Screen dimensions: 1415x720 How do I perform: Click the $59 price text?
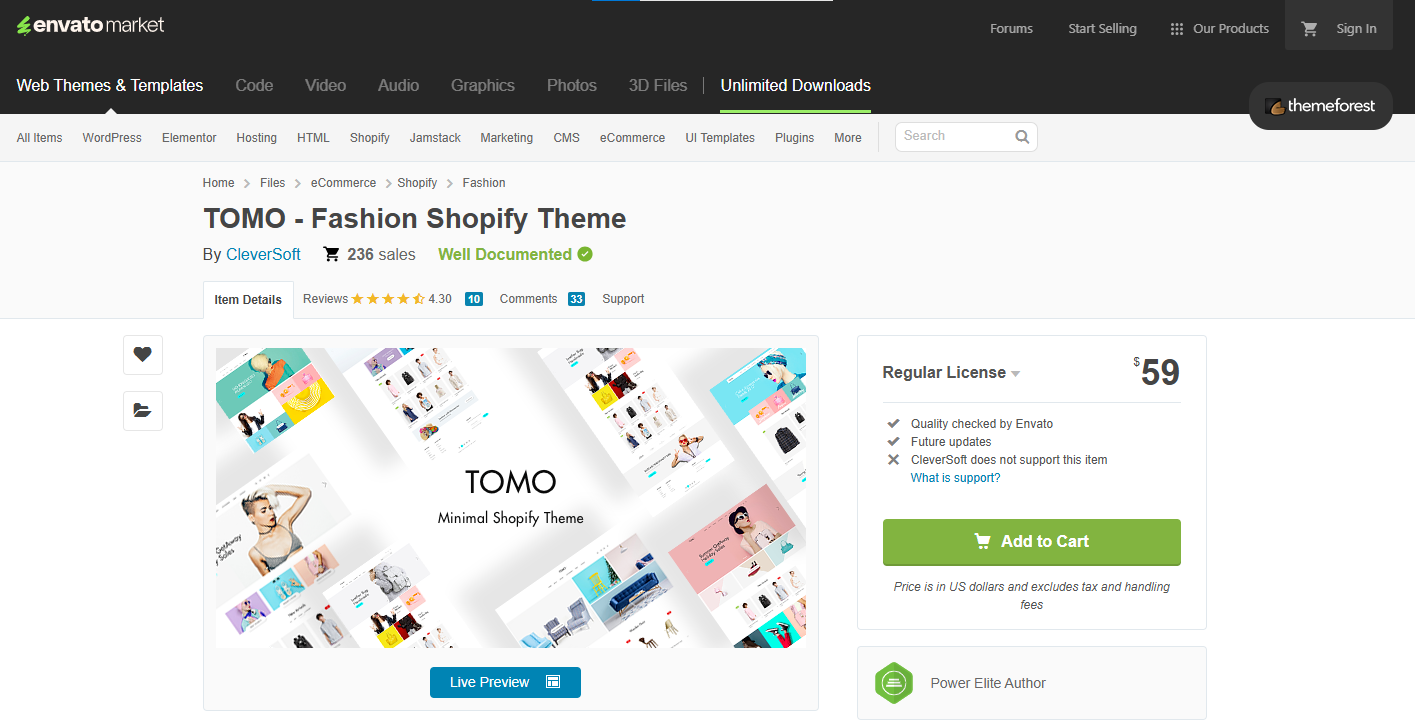pyautogui.click(x=1157, y=373)
